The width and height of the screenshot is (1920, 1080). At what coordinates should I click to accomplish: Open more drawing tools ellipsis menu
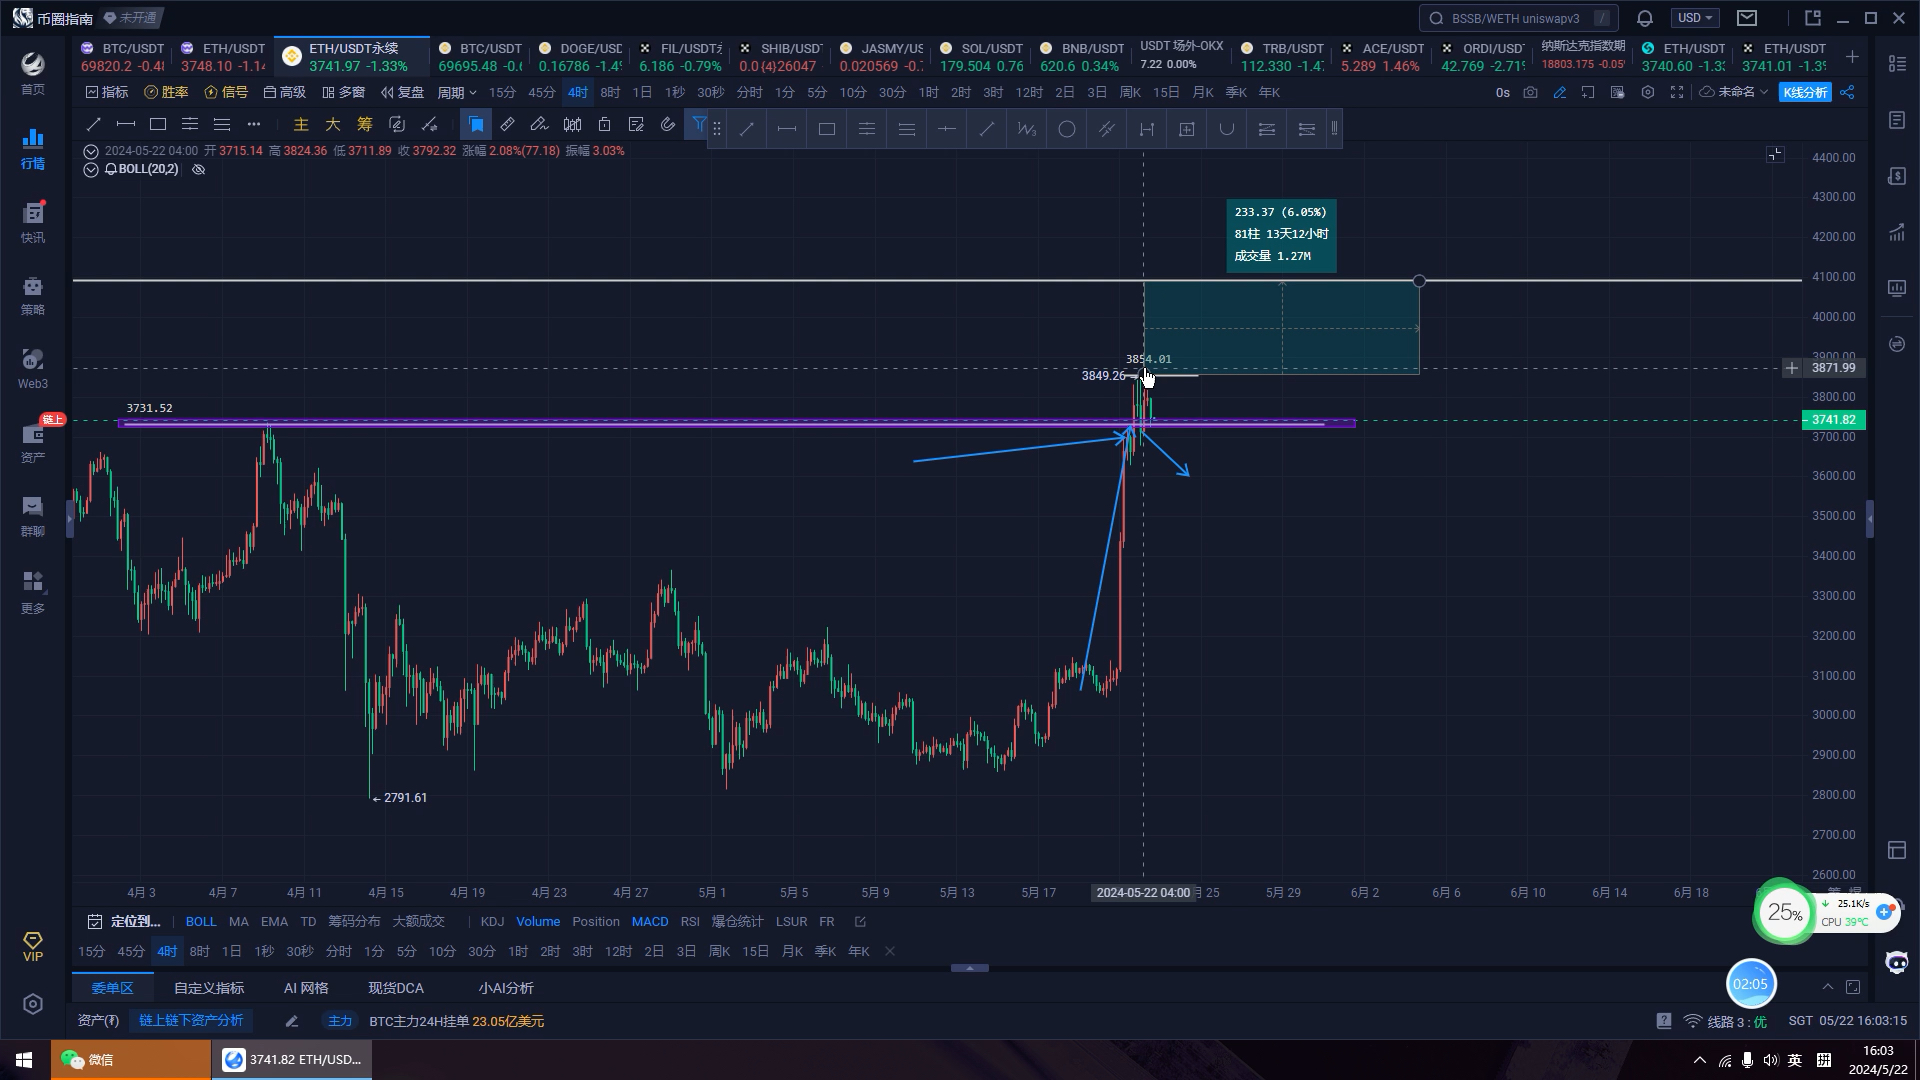(x=254, y=124)
